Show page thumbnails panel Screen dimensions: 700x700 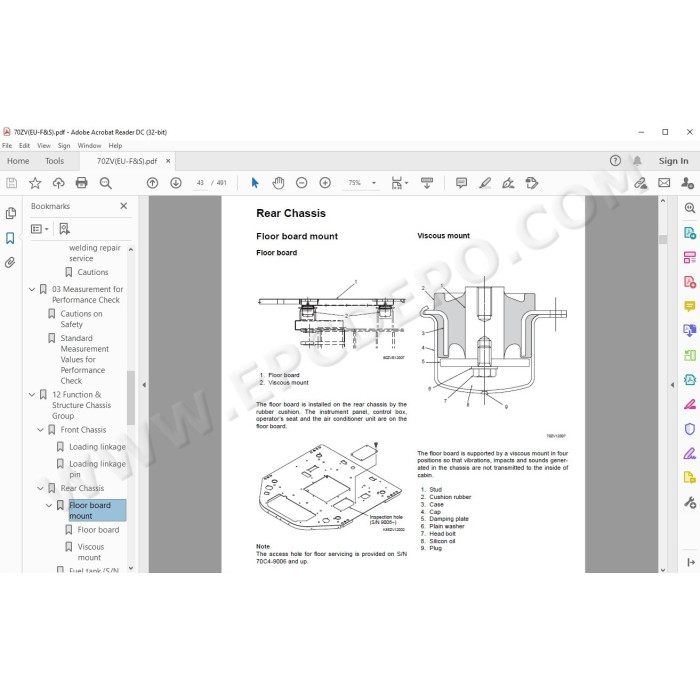point(11,213)
